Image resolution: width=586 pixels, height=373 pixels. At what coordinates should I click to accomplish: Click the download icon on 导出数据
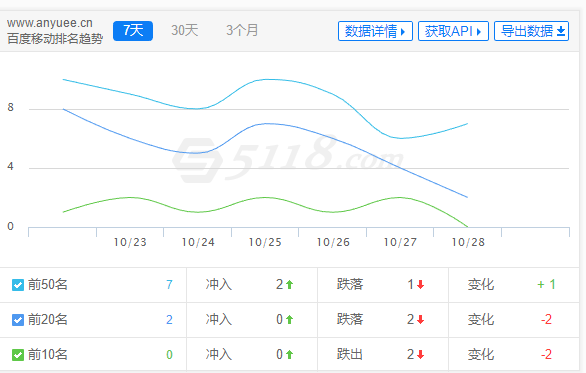point(561,31)
